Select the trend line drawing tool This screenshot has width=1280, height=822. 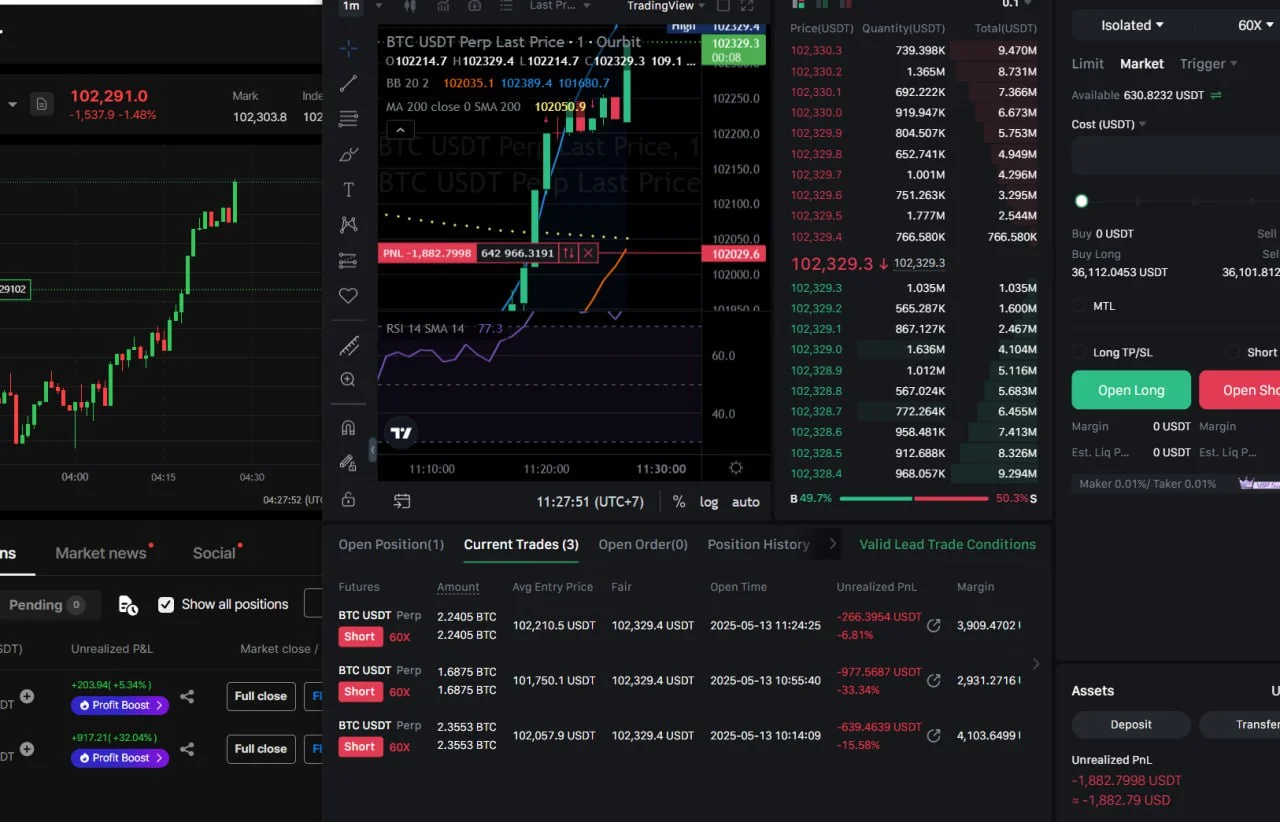click(x=348, y=84)
